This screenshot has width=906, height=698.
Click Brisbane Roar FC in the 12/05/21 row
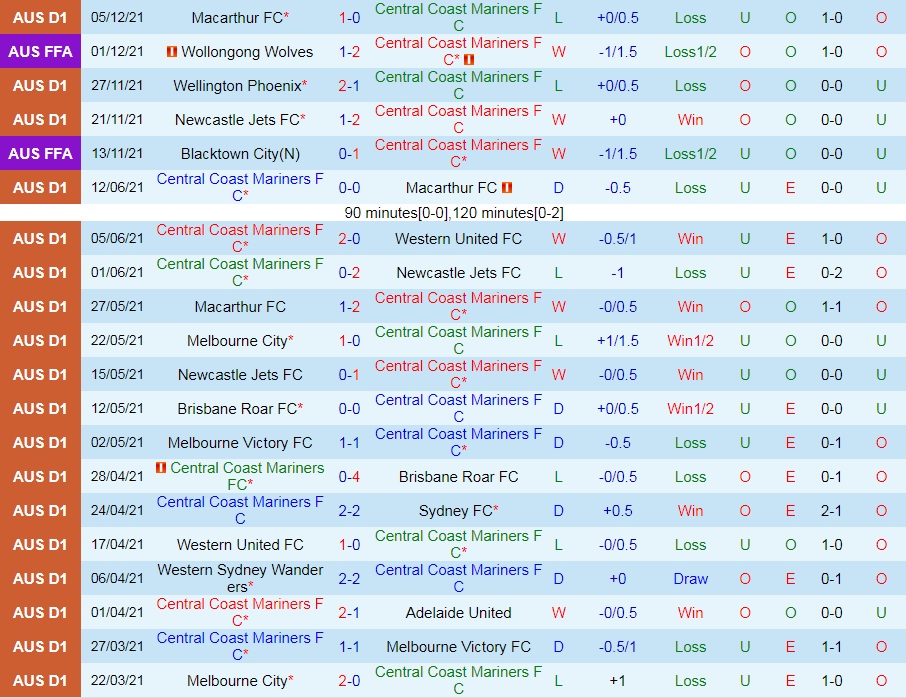pyautogui.click(x=237, y=409)
